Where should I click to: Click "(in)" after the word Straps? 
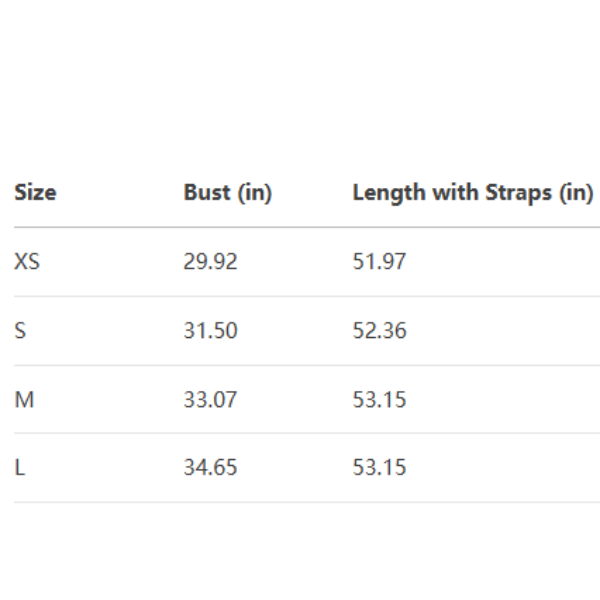point(576,193)
